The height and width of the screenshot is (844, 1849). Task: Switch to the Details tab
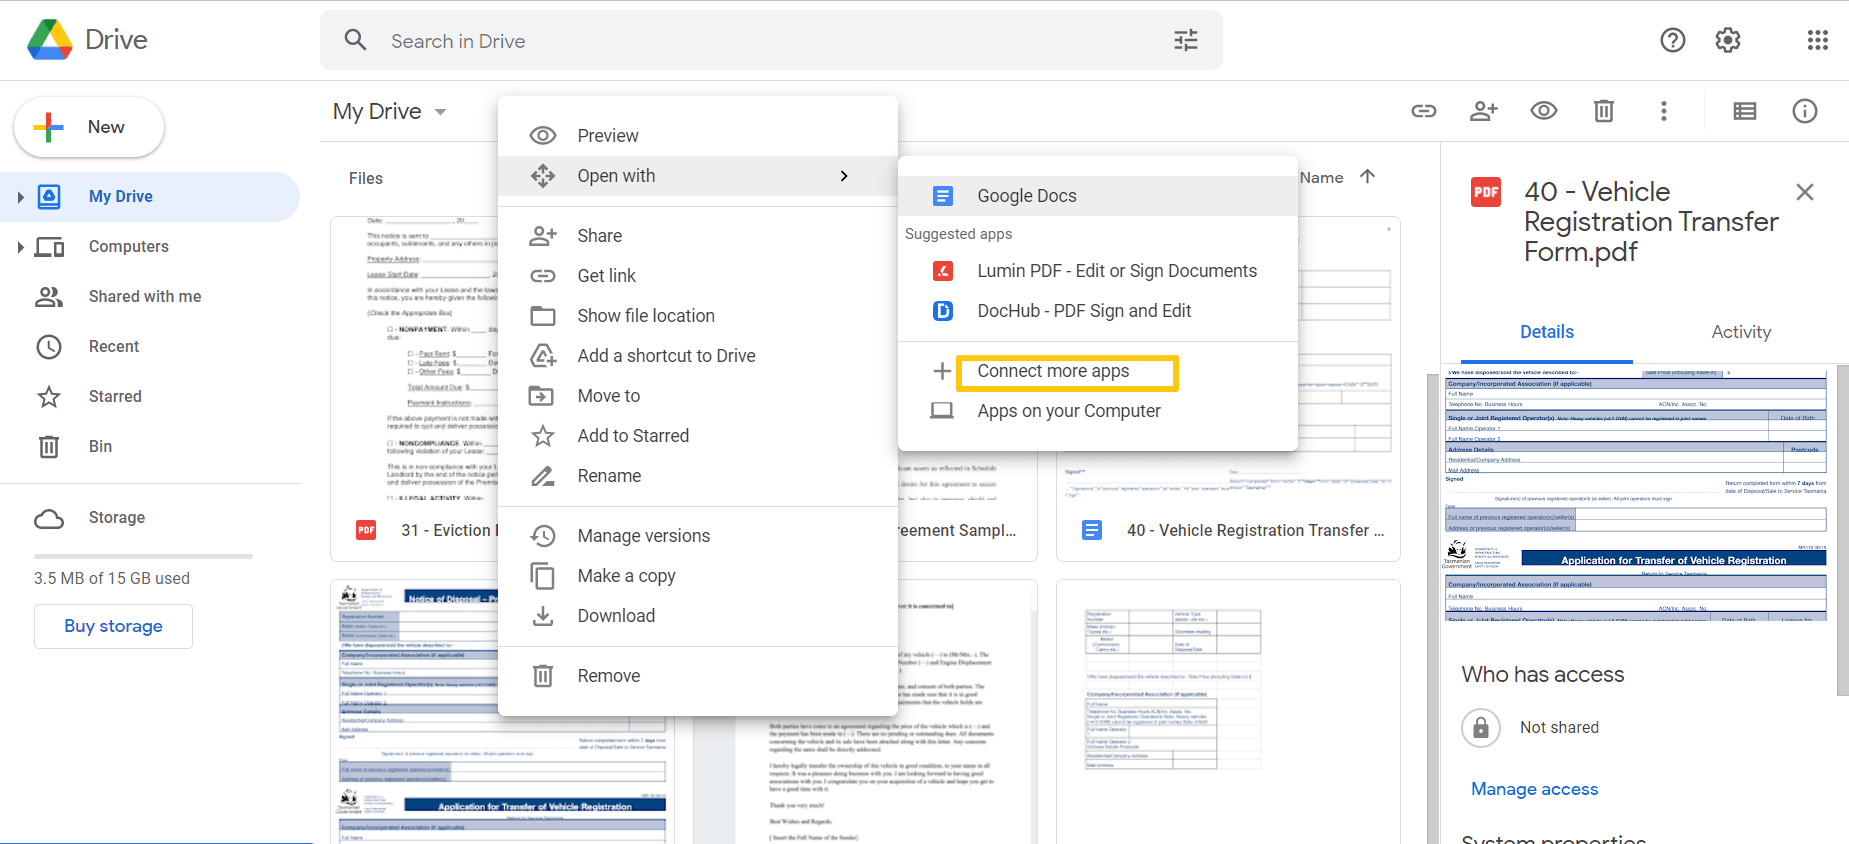1547,332
